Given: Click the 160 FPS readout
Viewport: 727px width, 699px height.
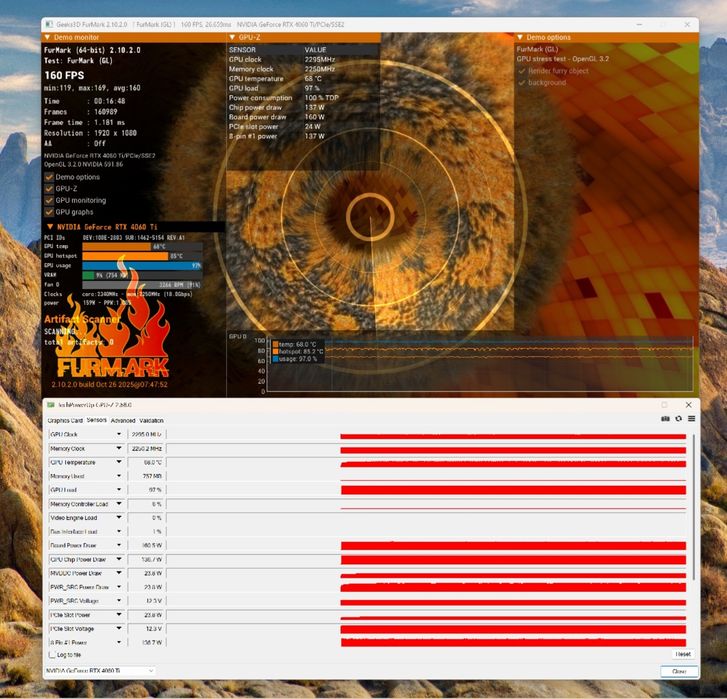Looking at the screenshot, I should point(64,76).
